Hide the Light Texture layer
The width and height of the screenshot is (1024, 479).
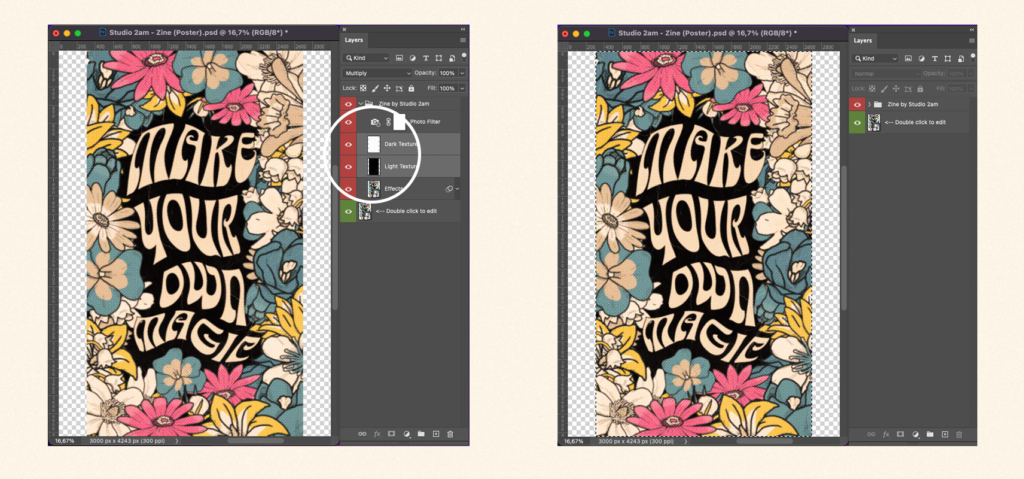348,167
